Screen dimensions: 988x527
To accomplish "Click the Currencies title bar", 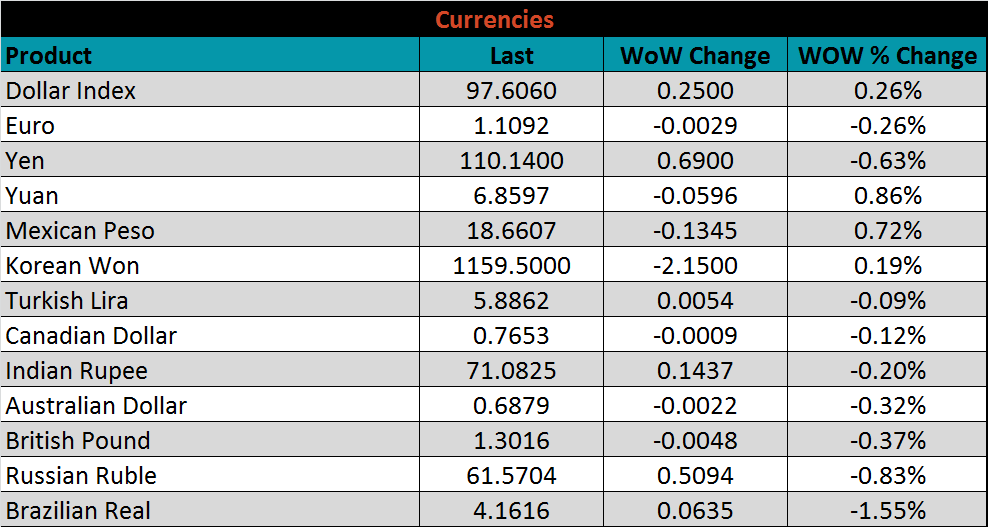I will point(494,19).
